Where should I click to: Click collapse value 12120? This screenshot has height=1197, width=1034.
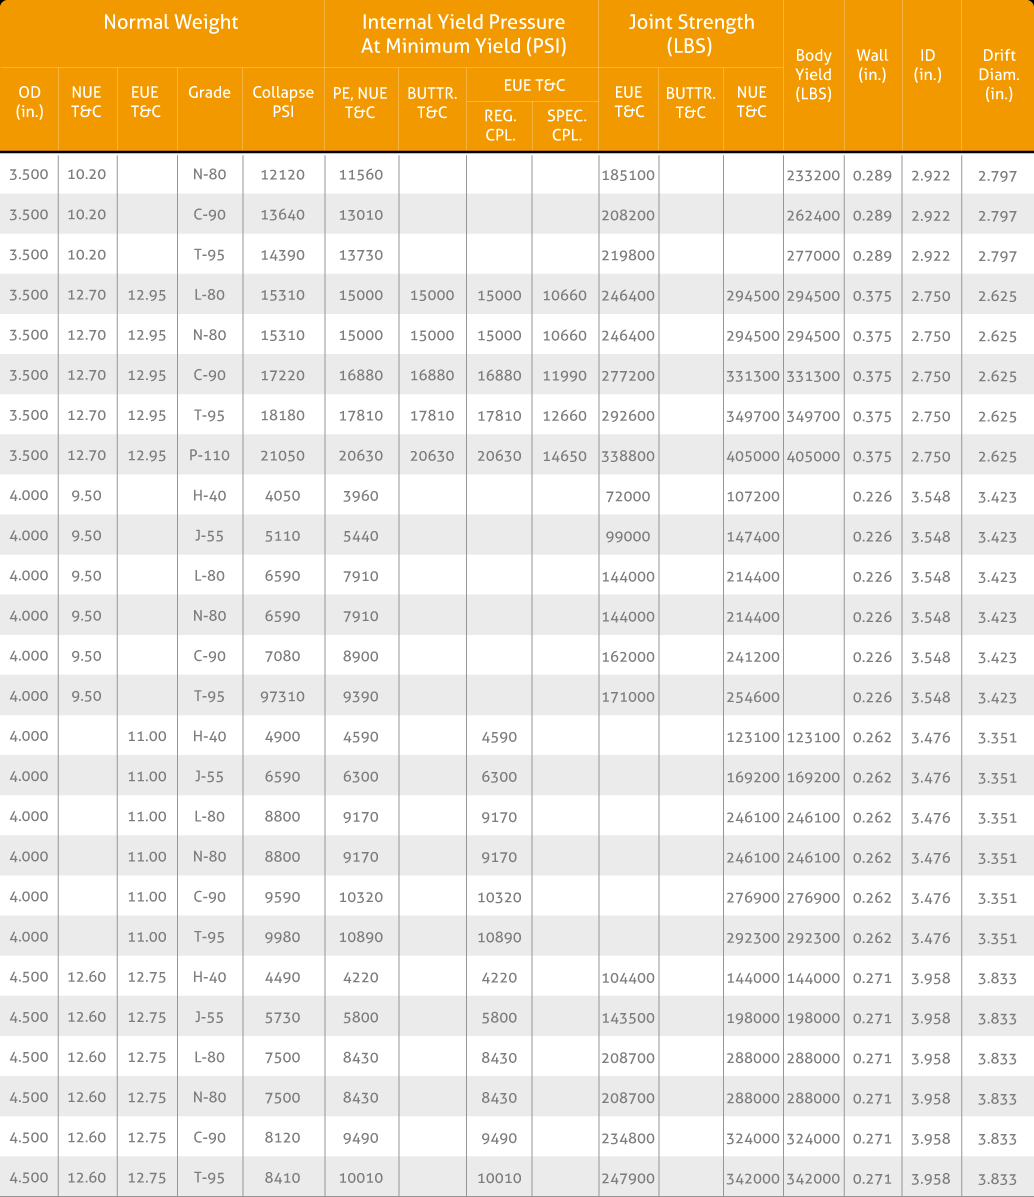click(x=283, y=175)
